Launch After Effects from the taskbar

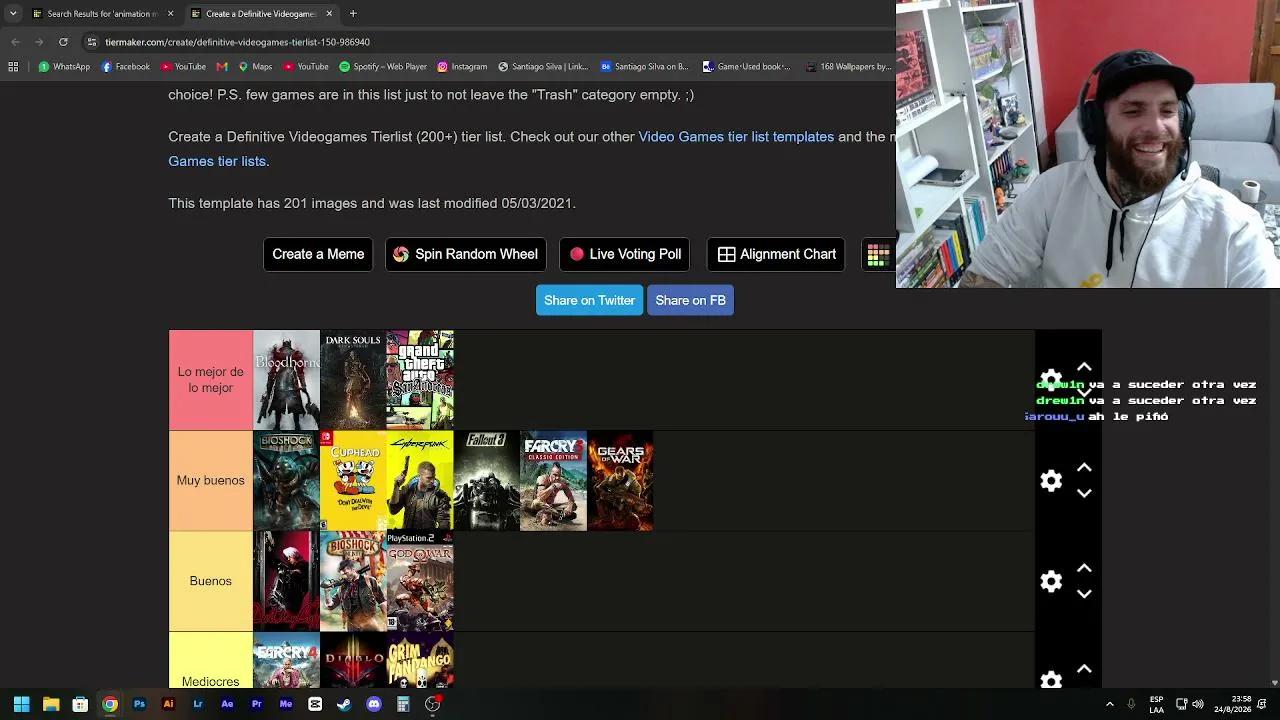227,704
